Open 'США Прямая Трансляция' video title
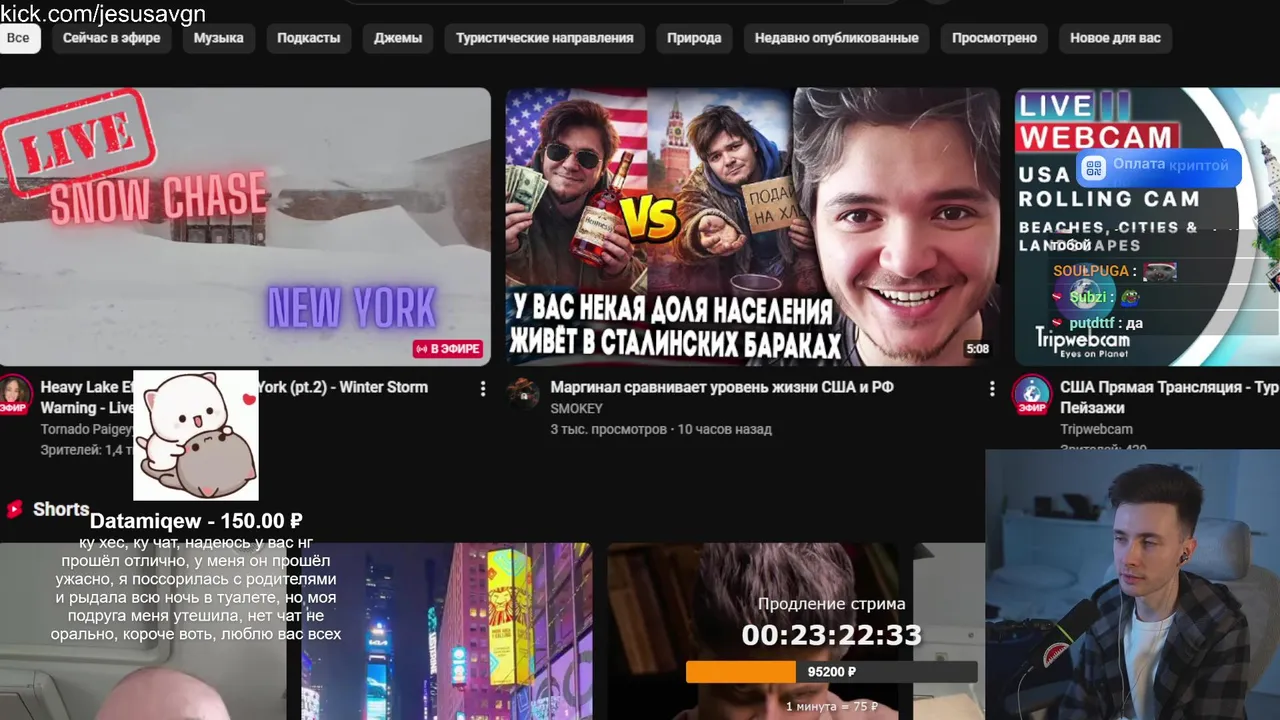This screenshot has height=720, width=1280. pyautogui.click(x=1169, y=397)
